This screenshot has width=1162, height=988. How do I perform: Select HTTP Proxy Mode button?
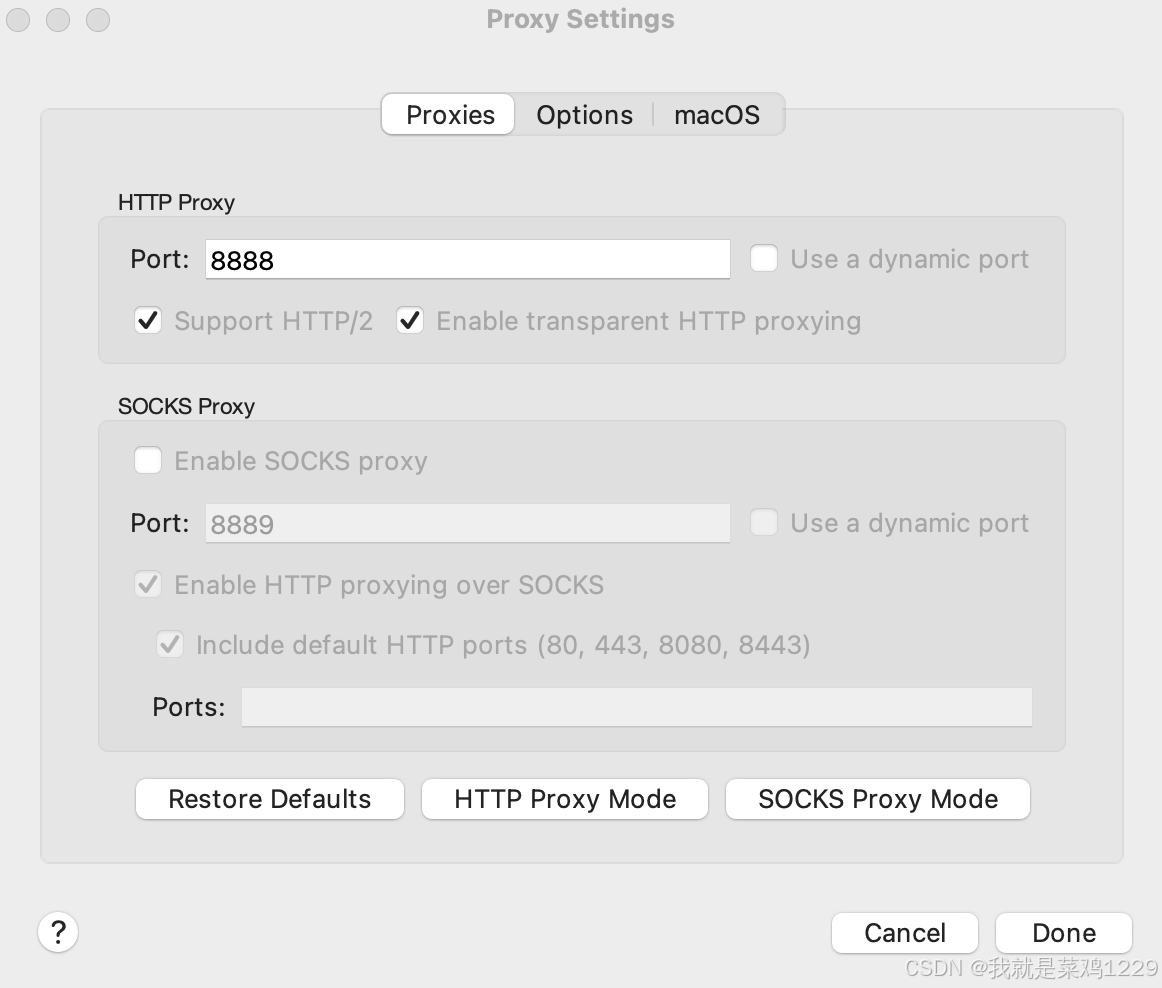[565, 799]
